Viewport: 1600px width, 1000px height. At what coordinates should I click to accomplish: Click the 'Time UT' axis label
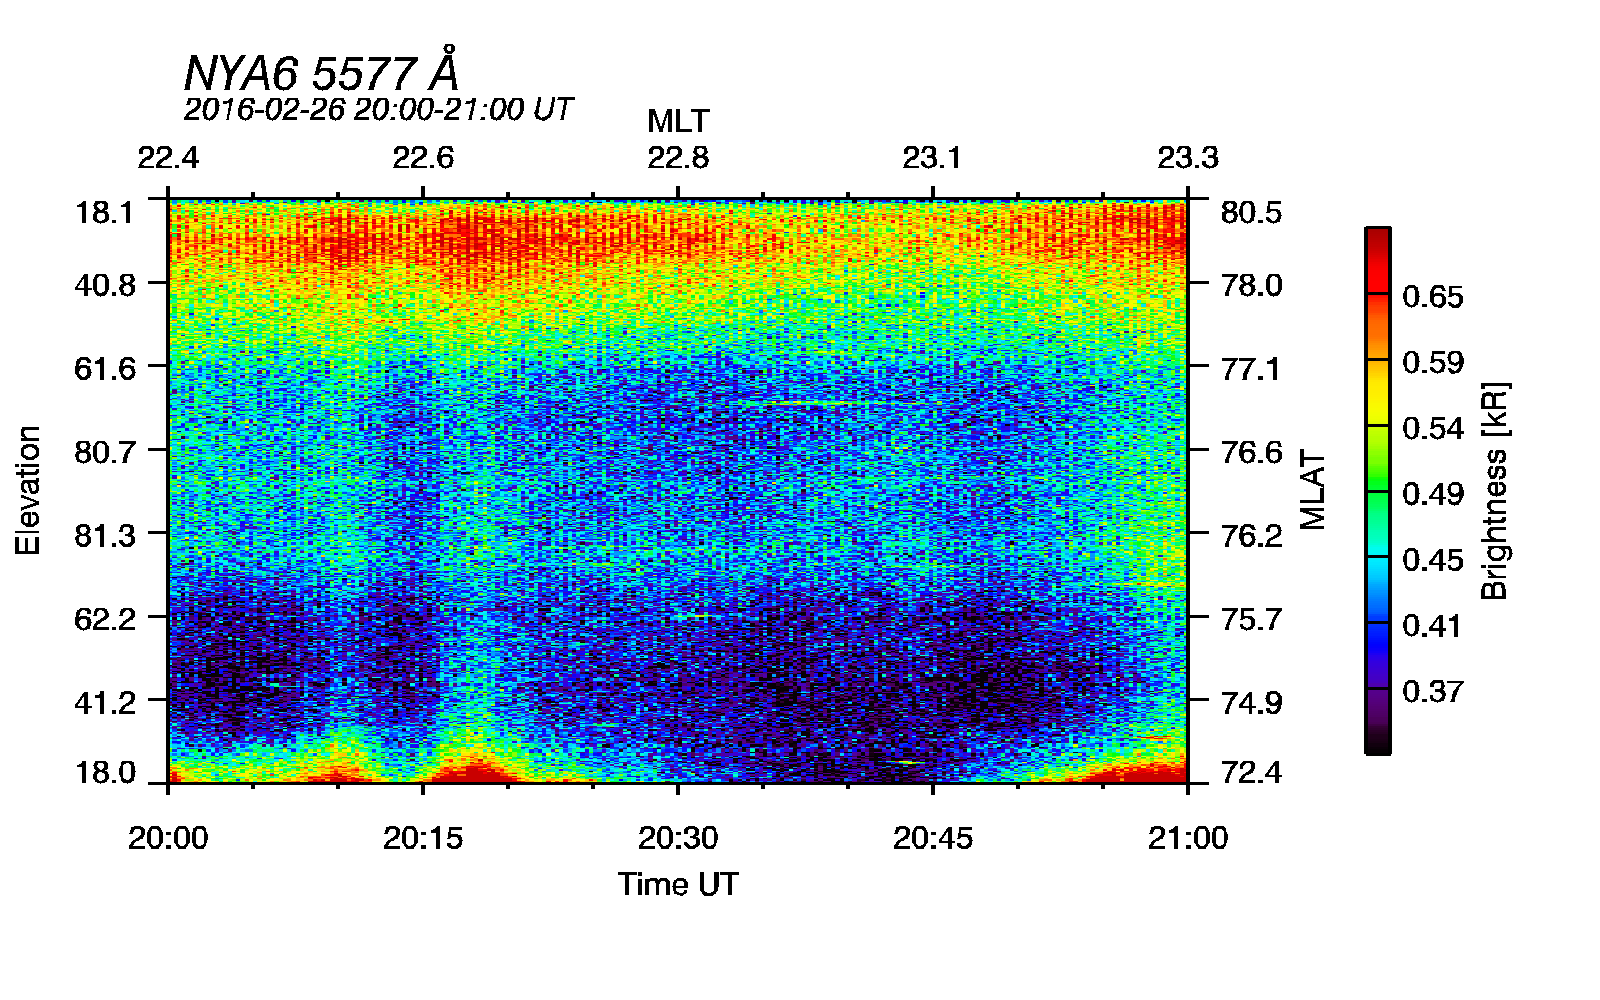[x=678, y=884]
